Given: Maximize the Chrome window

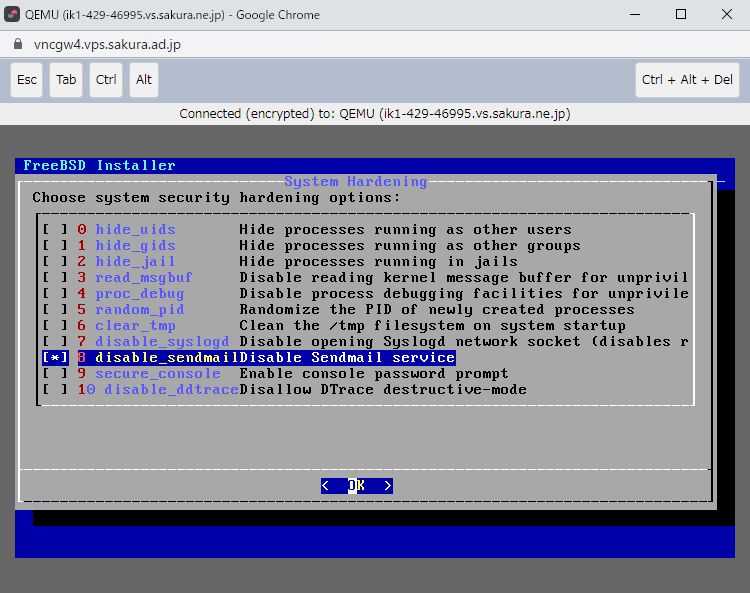Looking at the screenshot, I should pos(681,14).
